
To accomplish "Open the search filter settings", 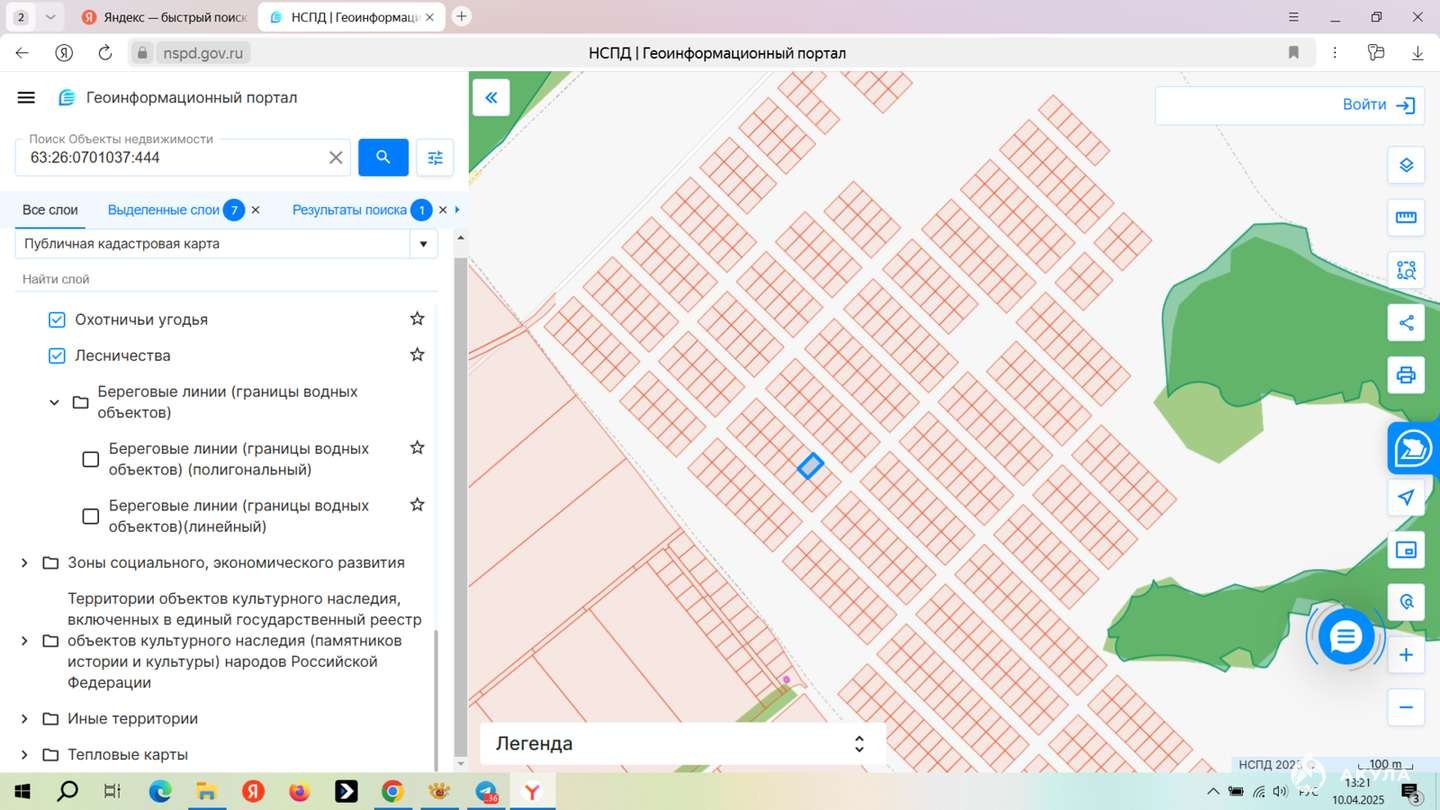I will 435,157.
